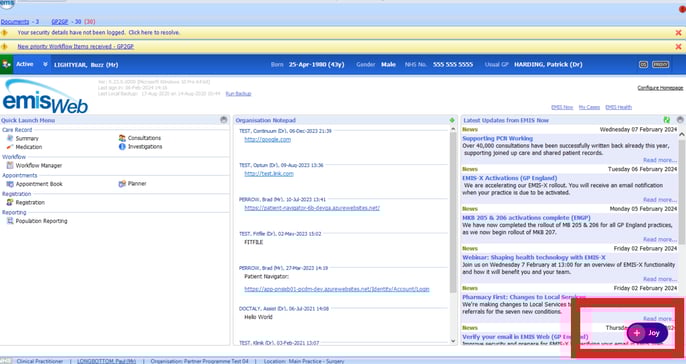Click the Population Reporting icon
Image resolution: width=686 pixels, height=364 pixels.
click(10, 221)
